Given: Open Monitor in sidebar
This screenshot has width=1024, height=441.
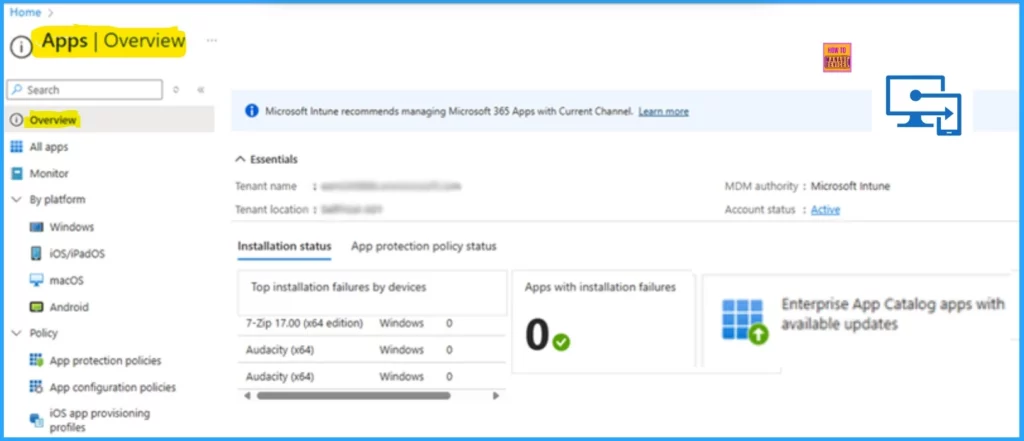Looking at the screenshot, I should click(x=49, y=174).
